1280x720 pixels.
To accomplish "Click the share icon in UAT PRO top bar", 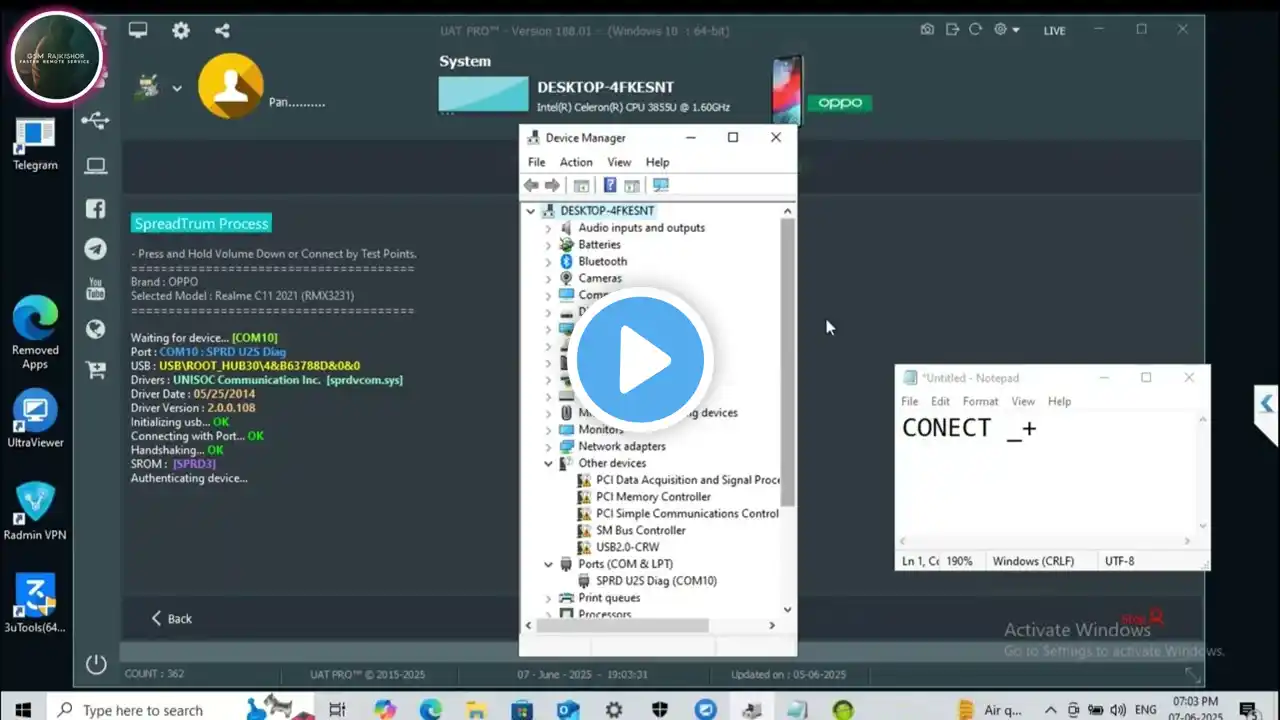I will click(222, 30).
